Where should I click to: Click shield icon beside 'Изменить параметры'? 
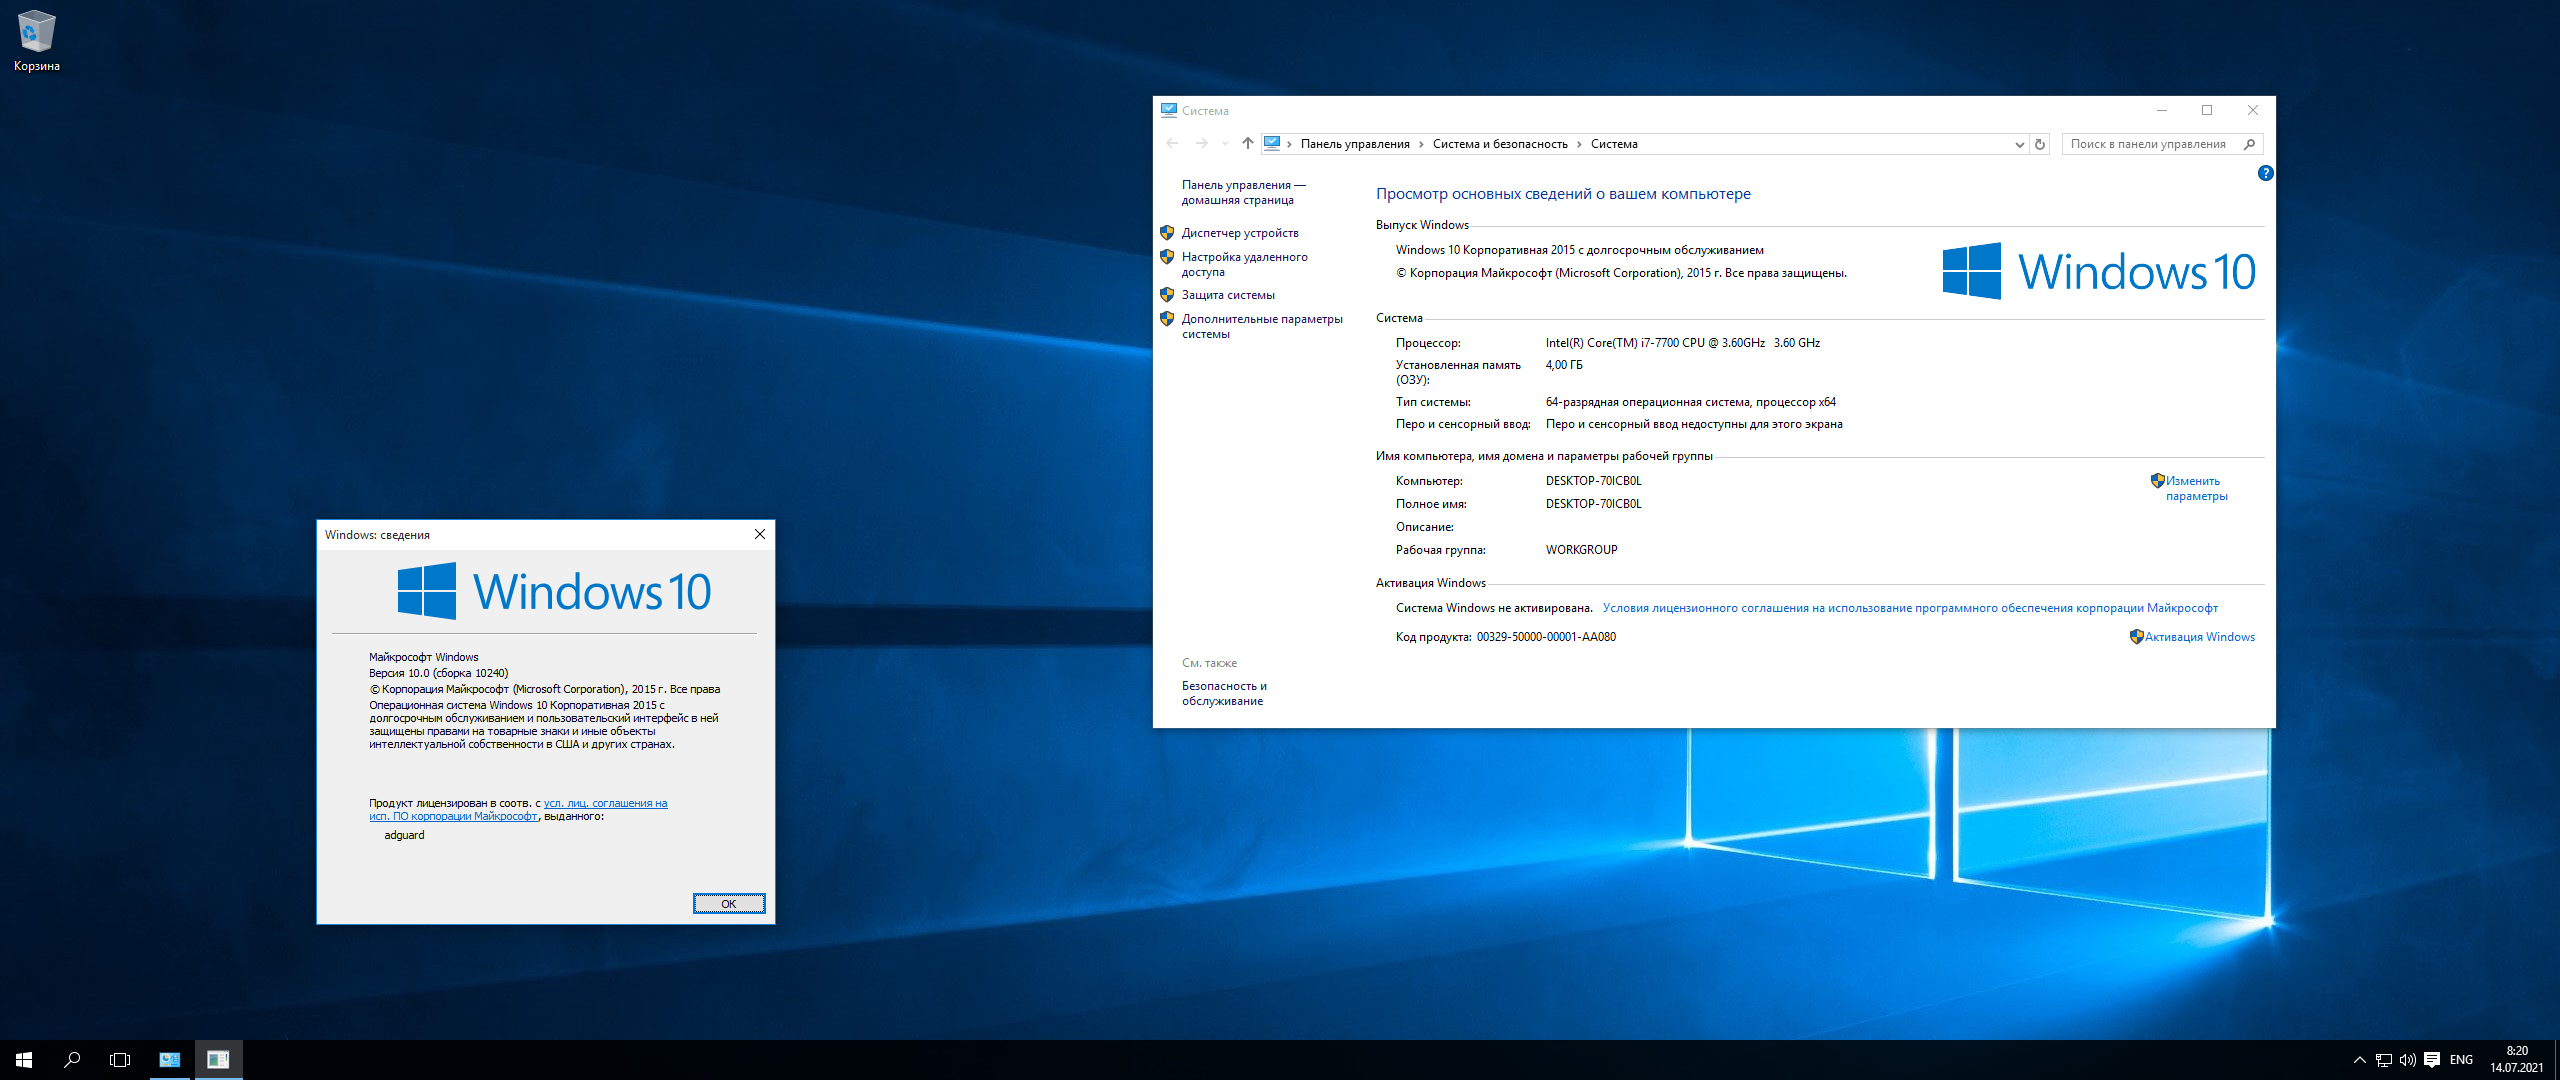2157,480
